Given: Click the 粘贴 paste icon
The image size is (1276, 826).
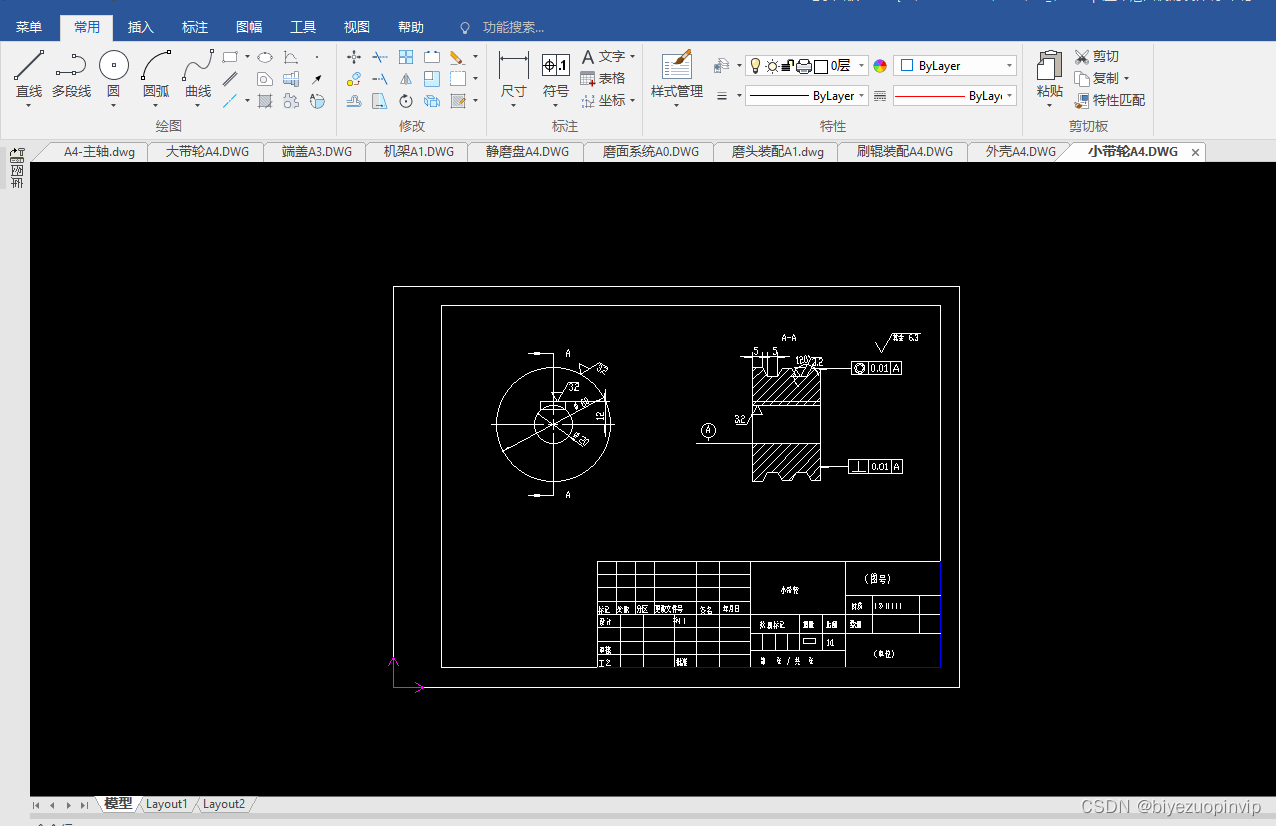Looking at the screenshot, I should pyautogui.click(x=1049, y=66).
